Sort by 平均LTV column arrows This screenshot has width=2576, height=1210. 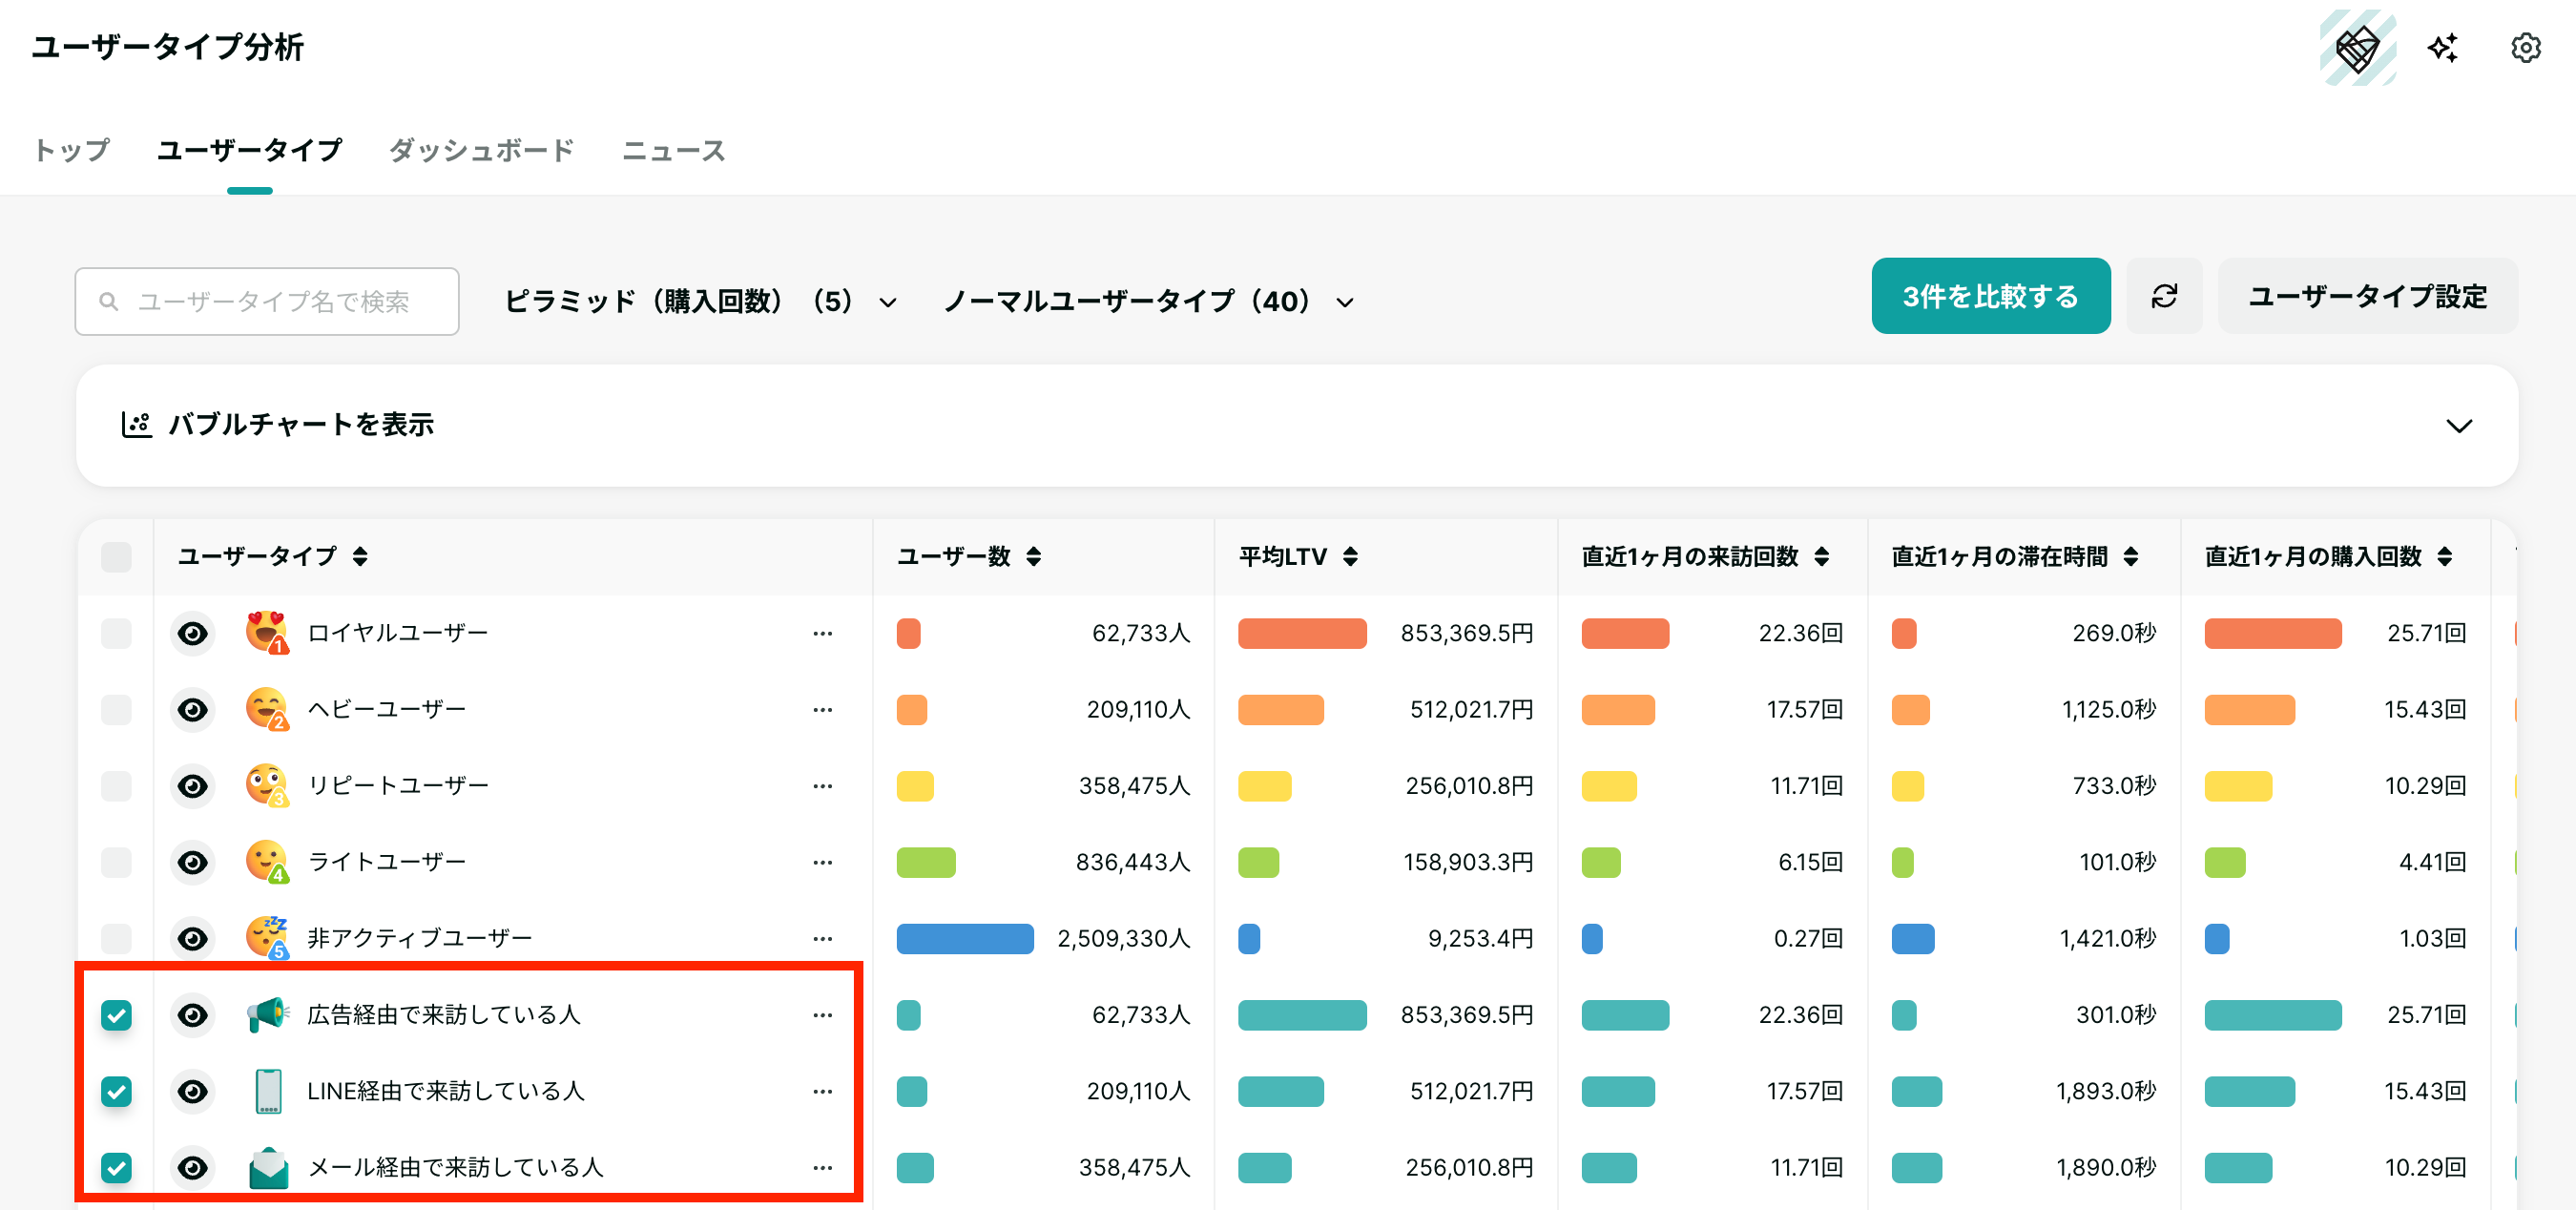[x=1350, y=556]
